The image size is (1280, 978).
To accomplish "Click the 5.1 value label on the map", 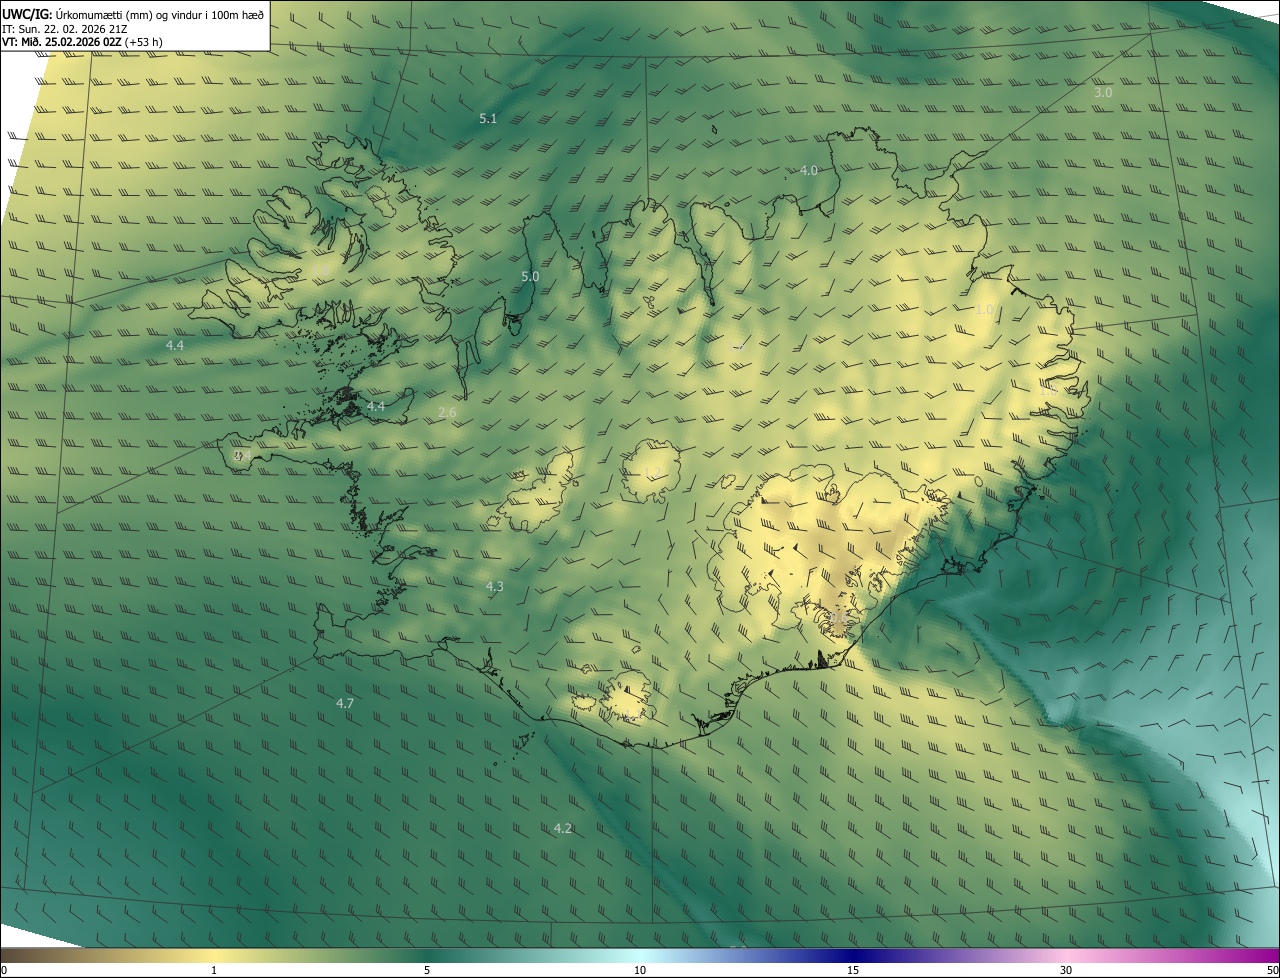I will click(488, 119).
